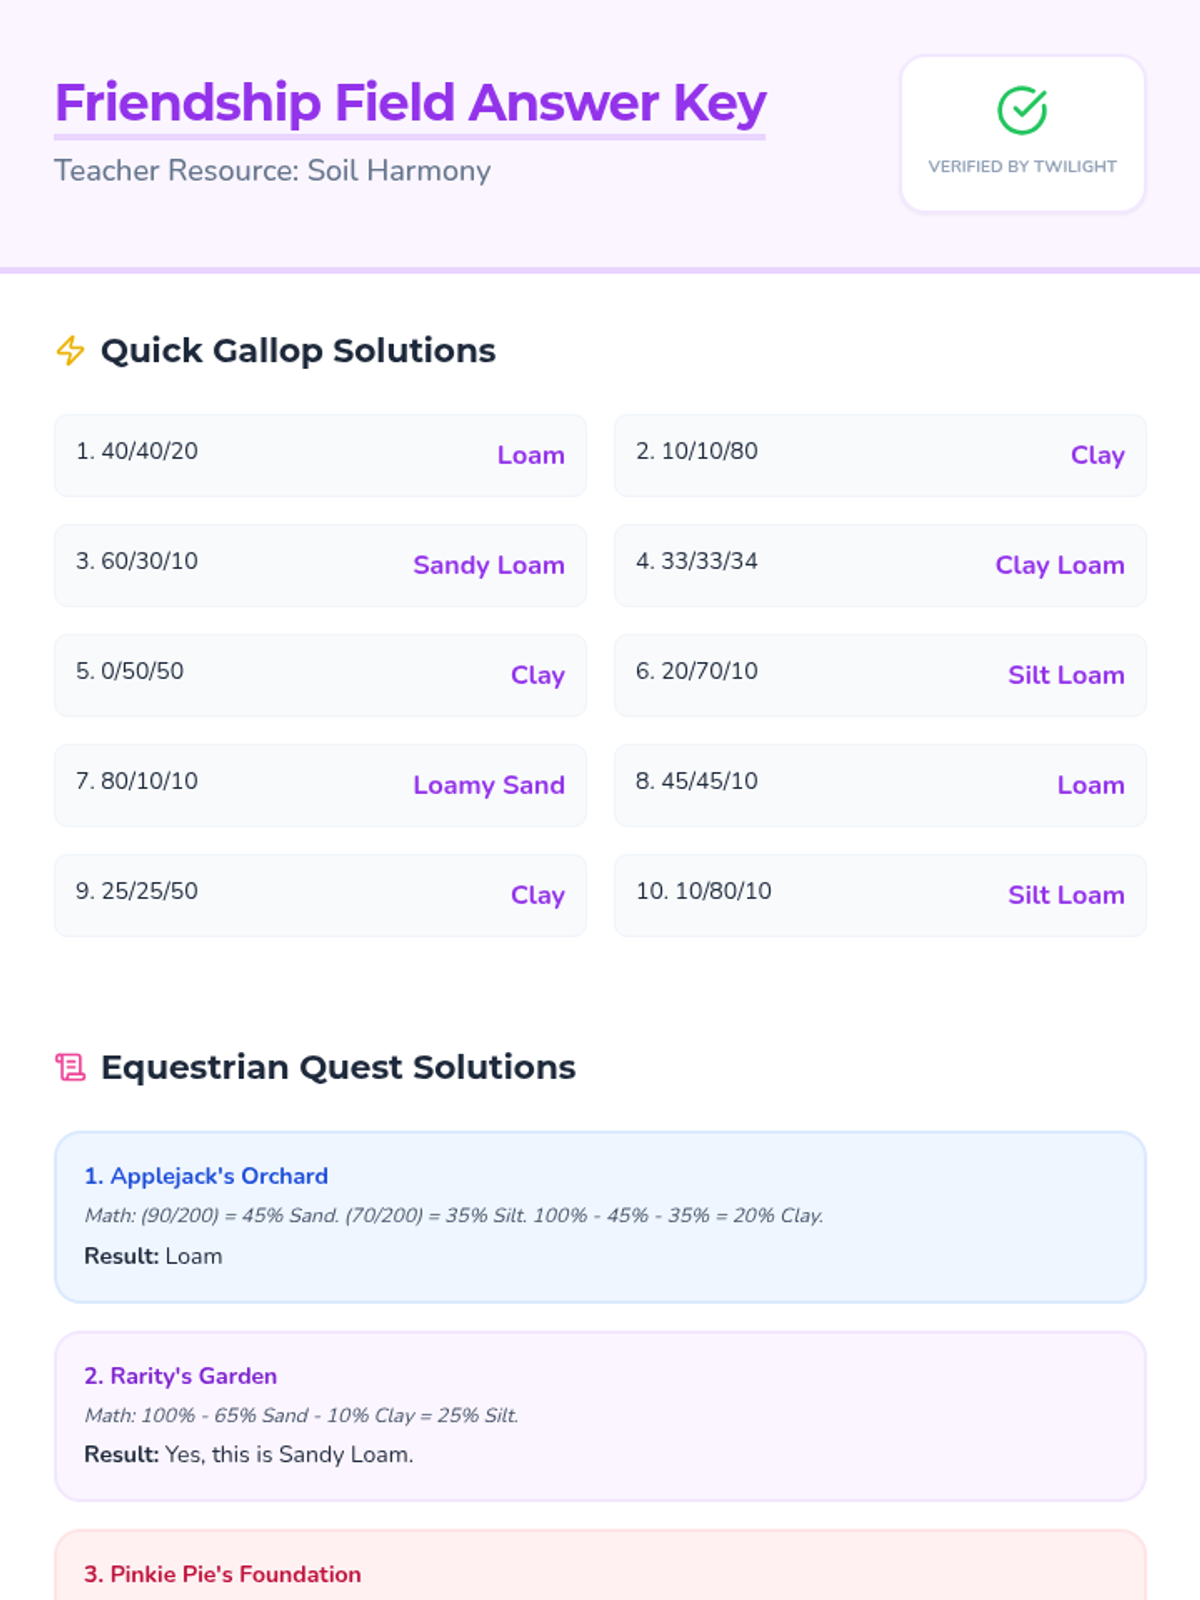Viewport: 1200px width, 1600px height.
Task: Click the scroll icon beside Equestrian Quest Solutions
Action: 70,1067
